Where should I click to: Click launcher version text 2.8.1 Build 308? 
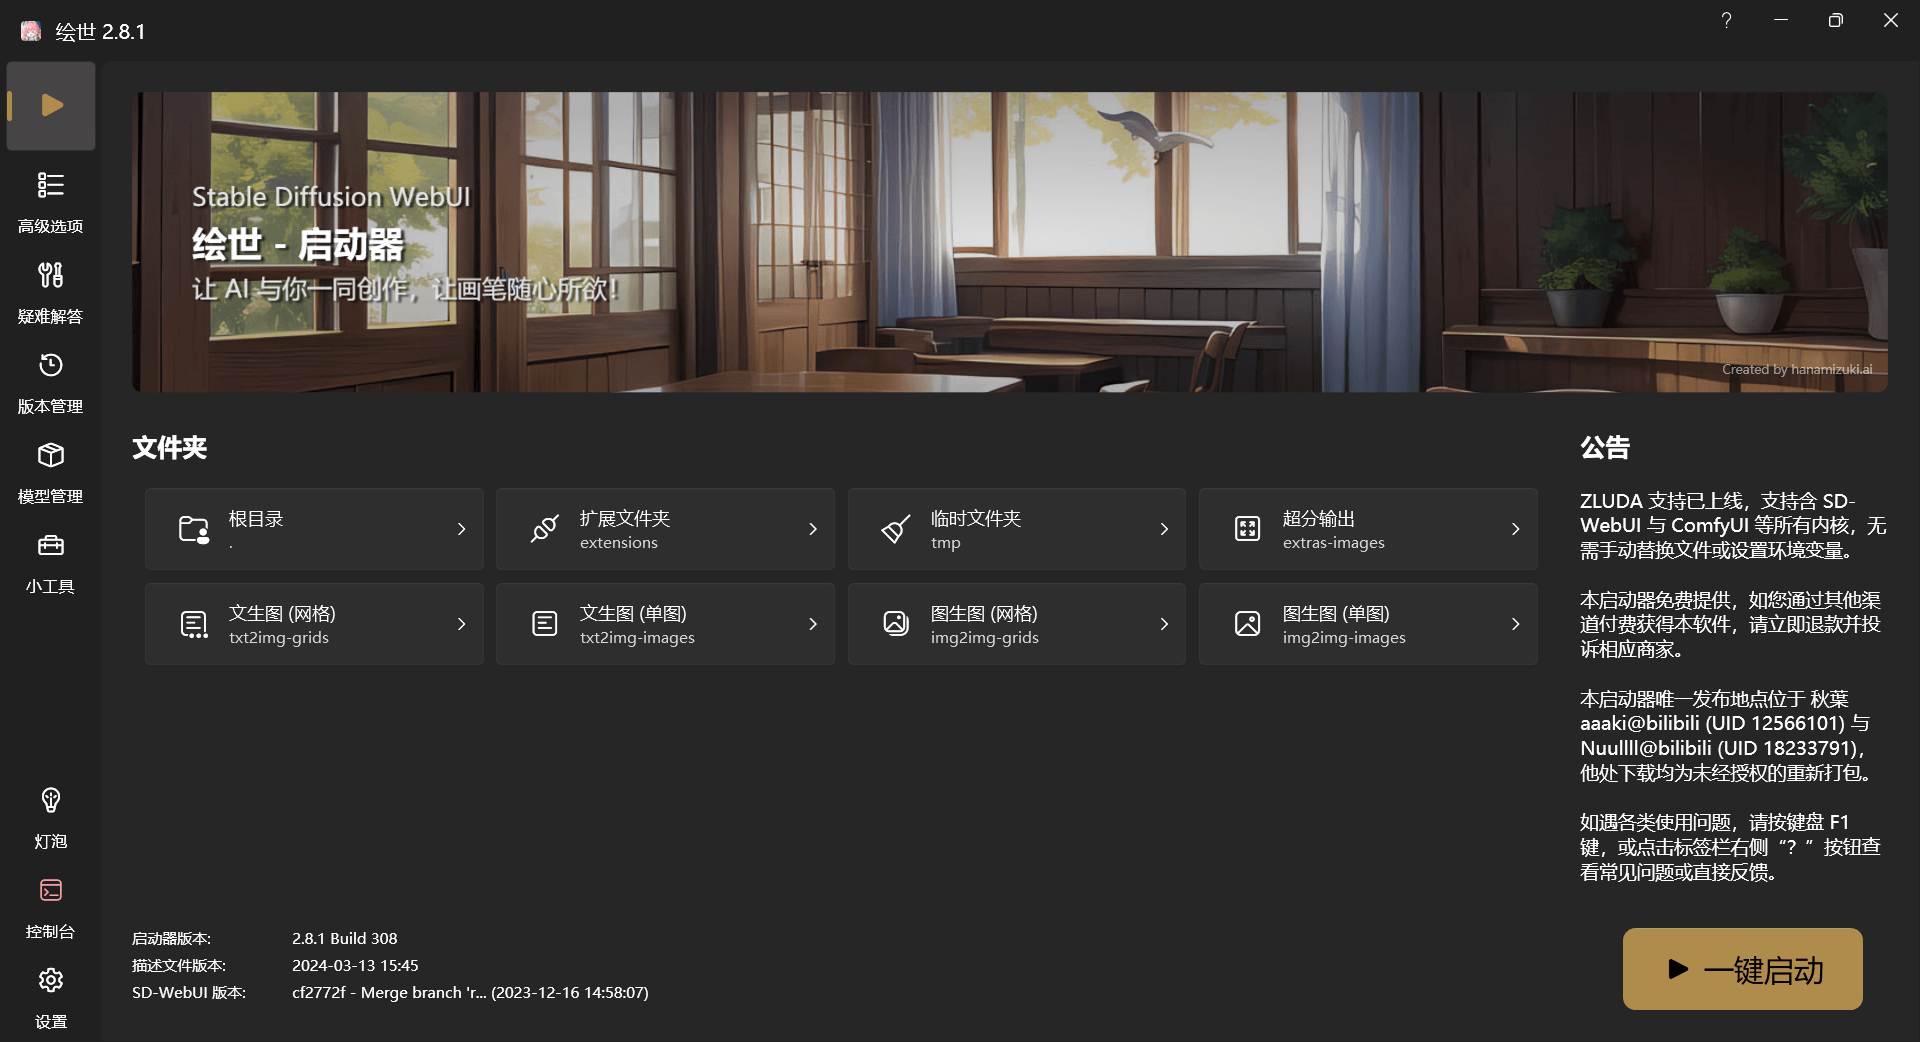[x=345, y=939]
